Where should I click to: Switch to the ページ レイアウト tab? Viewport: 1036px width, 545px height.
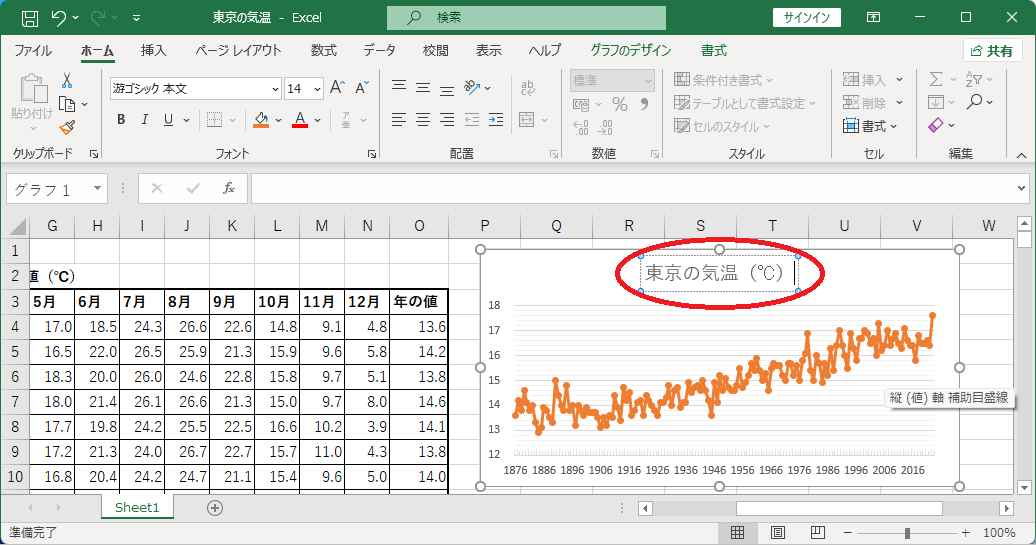[x=238, y=51]
